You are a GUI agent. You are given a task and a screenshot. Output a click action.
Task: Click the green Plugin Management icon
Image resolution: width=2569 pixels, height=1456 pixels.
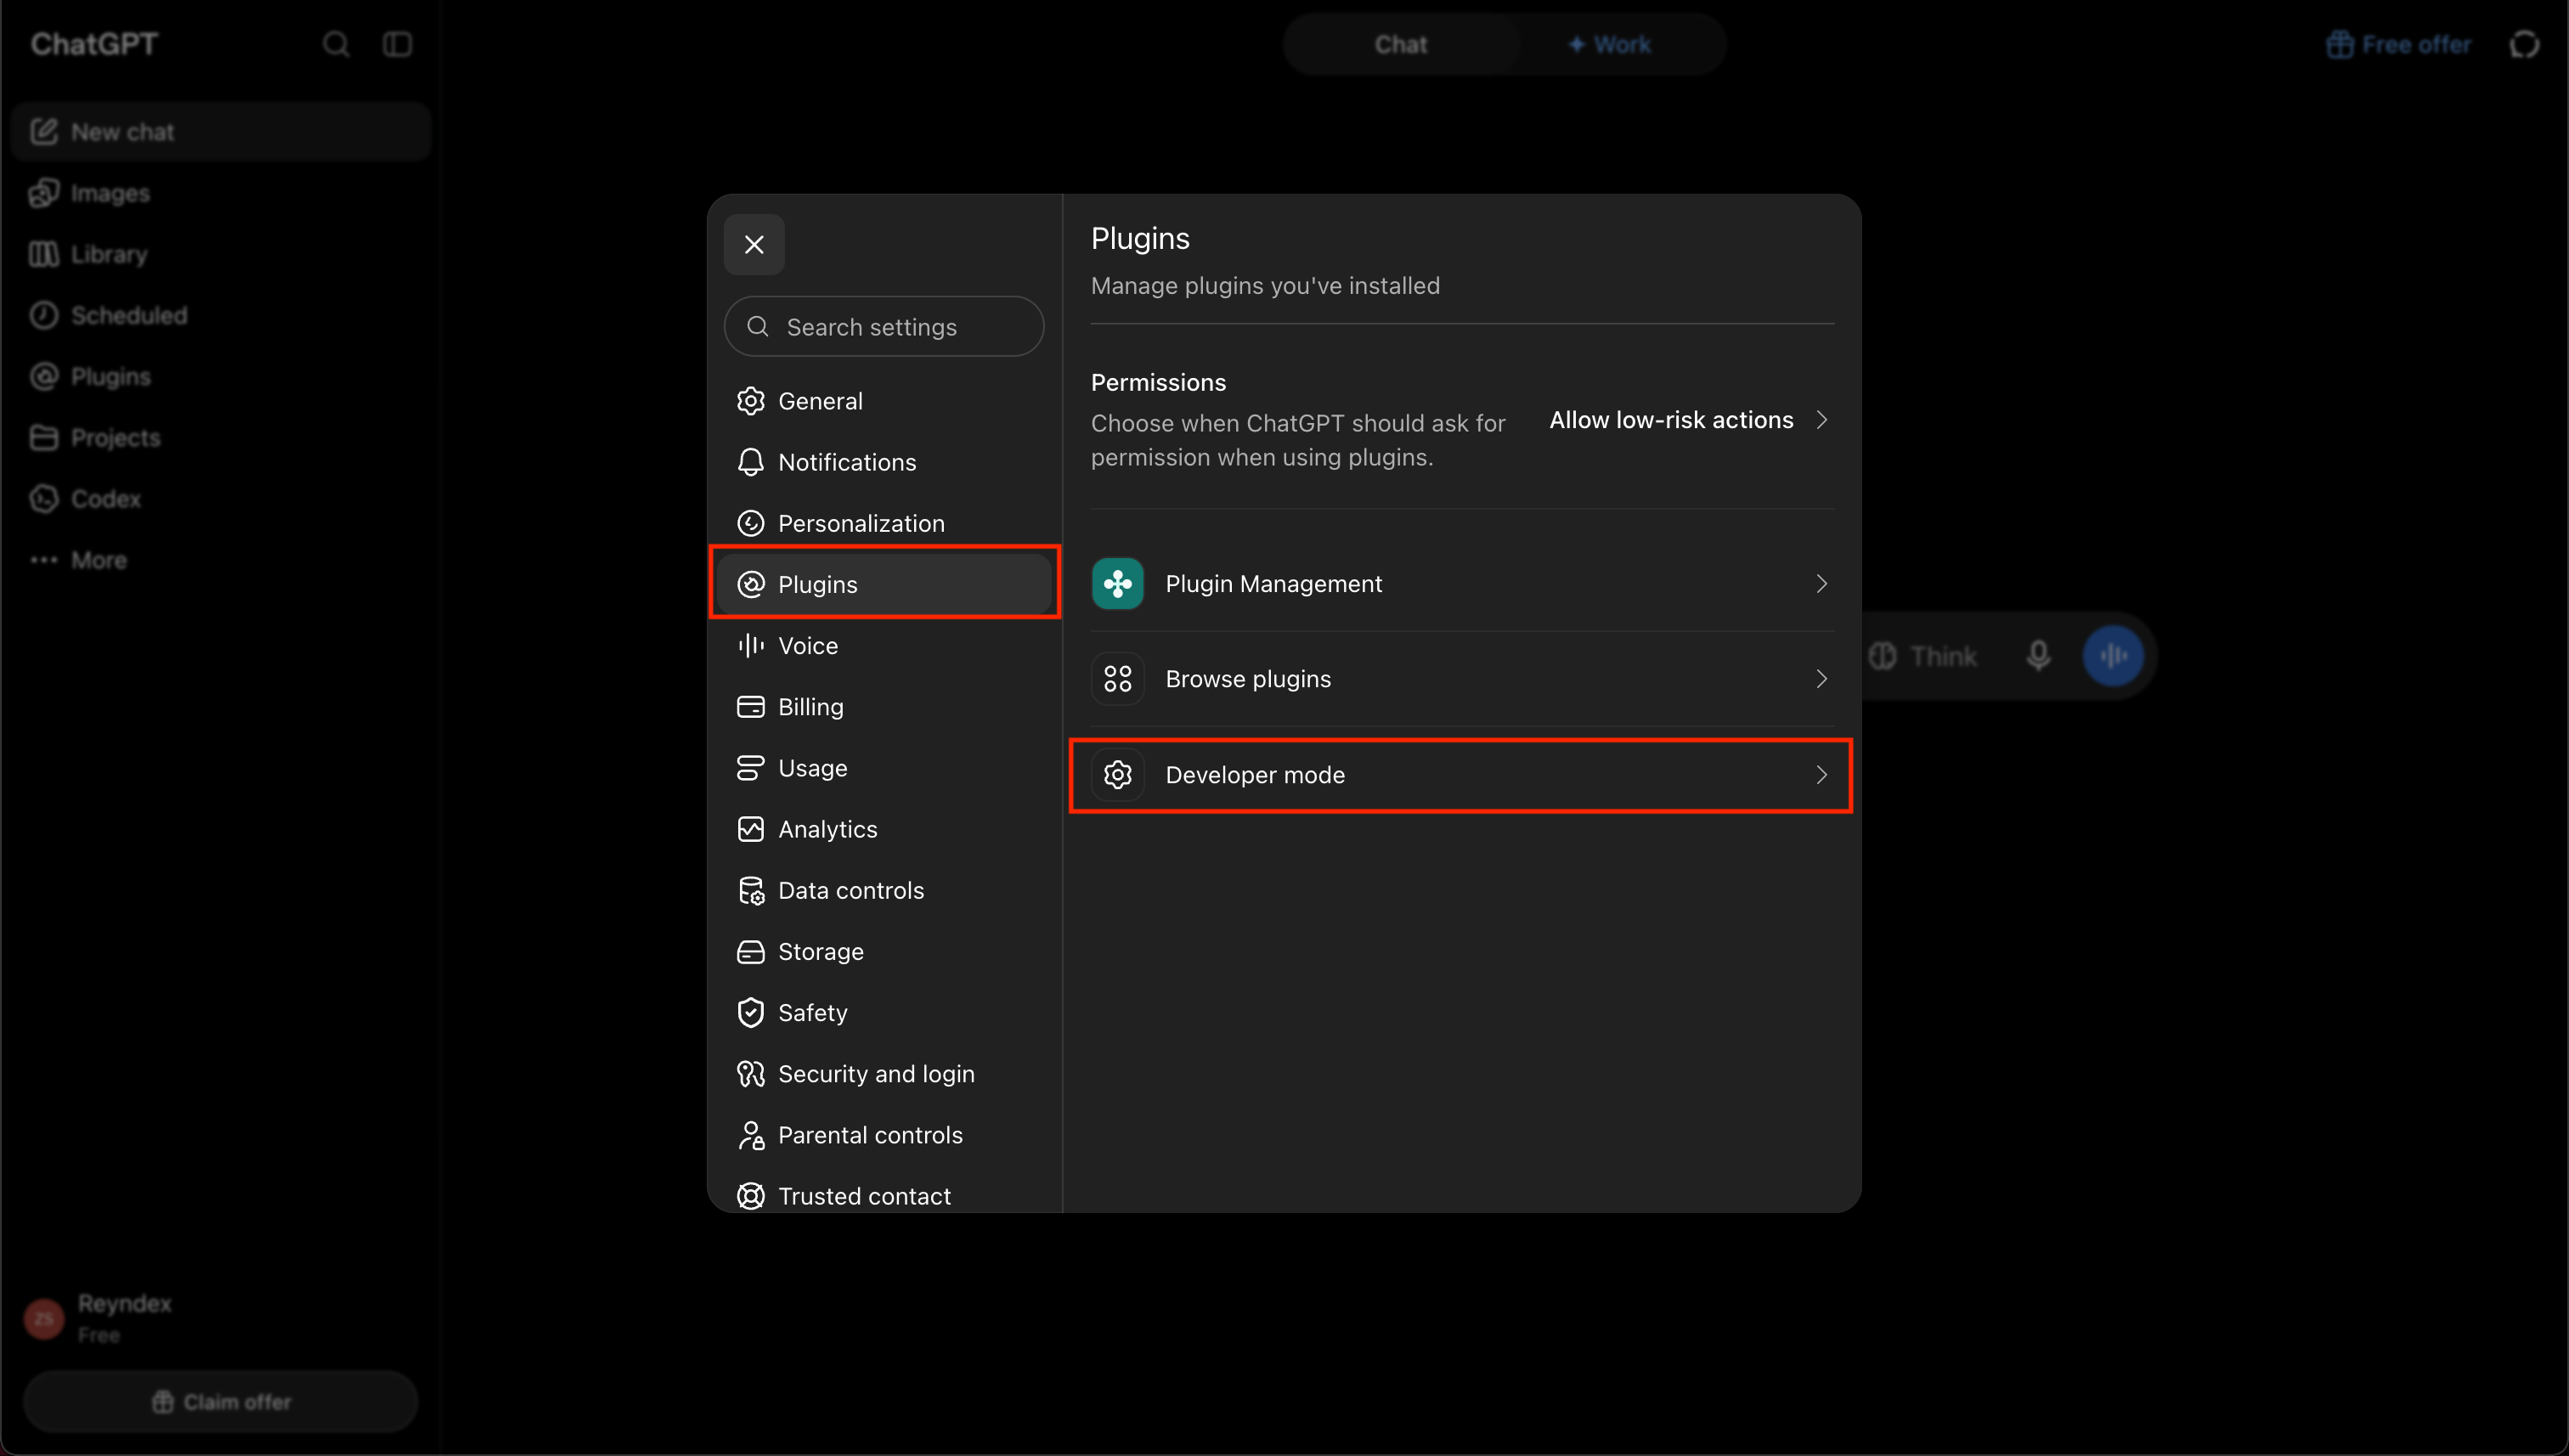[1117, 584]
